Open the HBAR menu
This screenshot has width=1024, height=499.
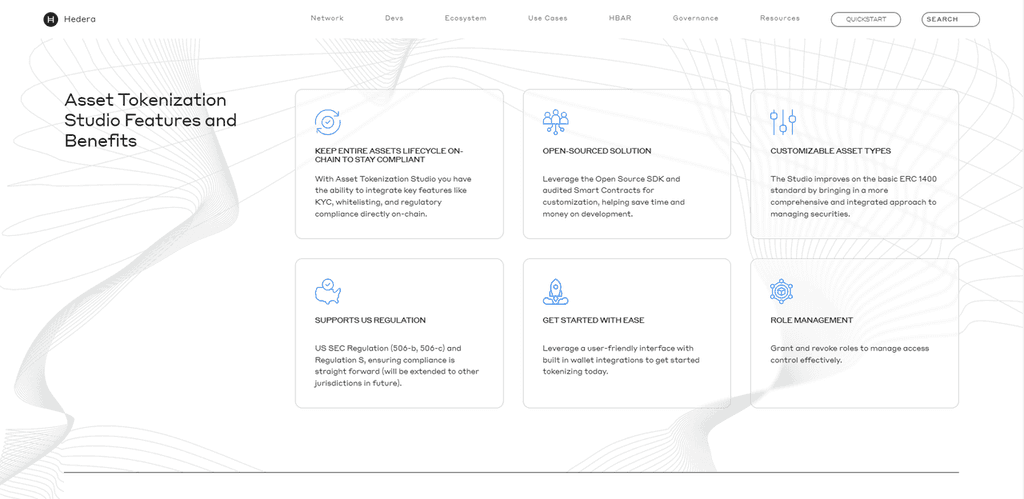click(x=620, y=18)
